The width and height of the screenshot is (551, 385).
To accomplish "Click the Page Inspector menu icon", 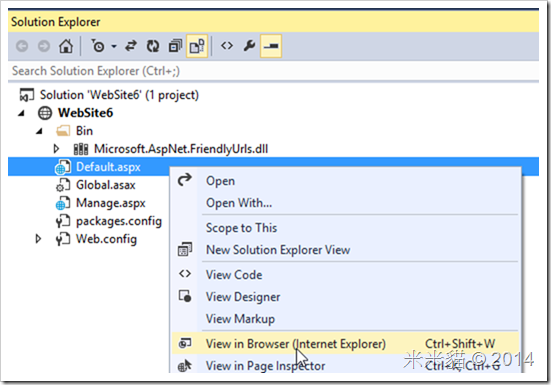I will (185, 366).
